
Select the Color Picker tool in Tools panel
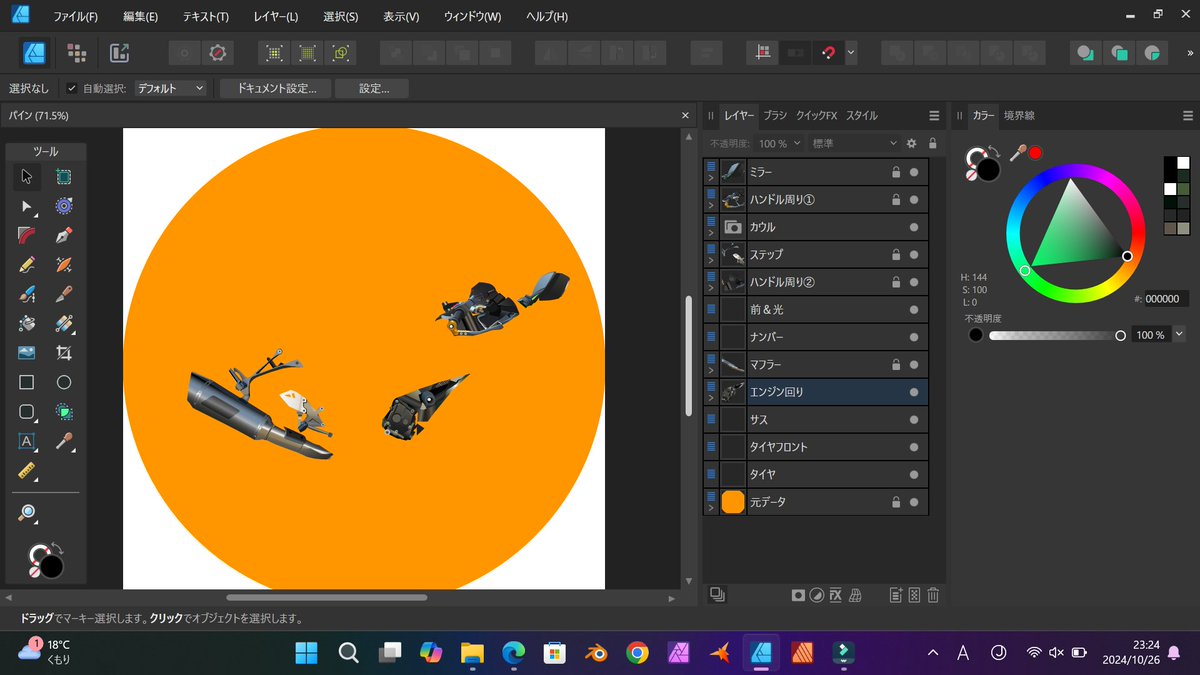point(64,441)
